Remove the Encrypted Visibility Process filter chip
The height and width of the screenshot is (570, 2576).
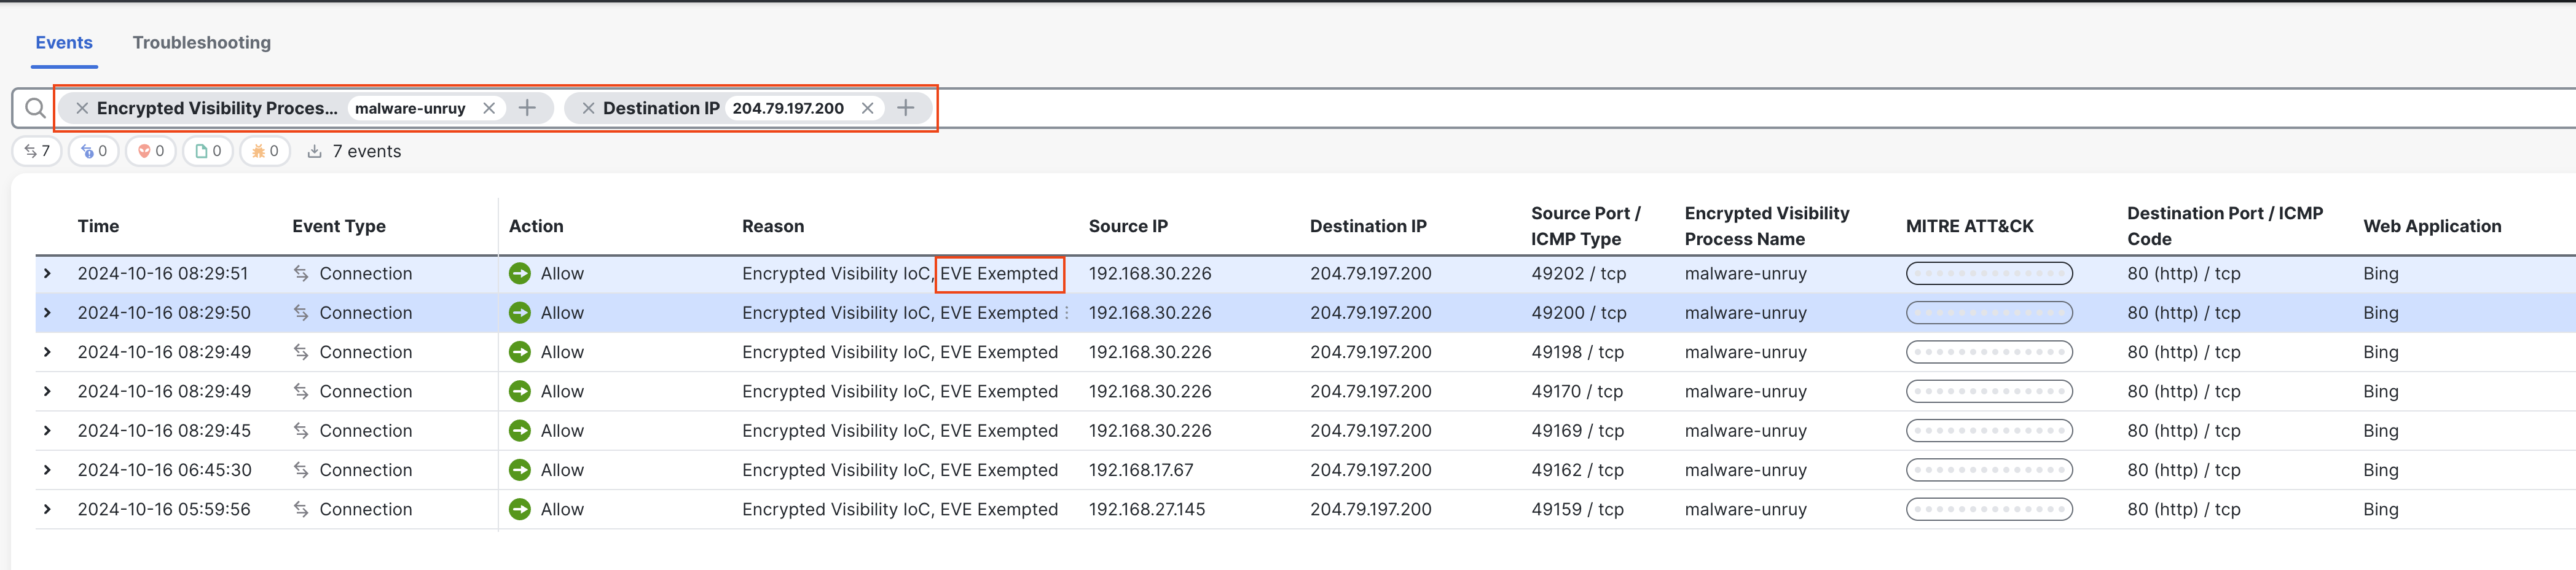click(82, 108)
